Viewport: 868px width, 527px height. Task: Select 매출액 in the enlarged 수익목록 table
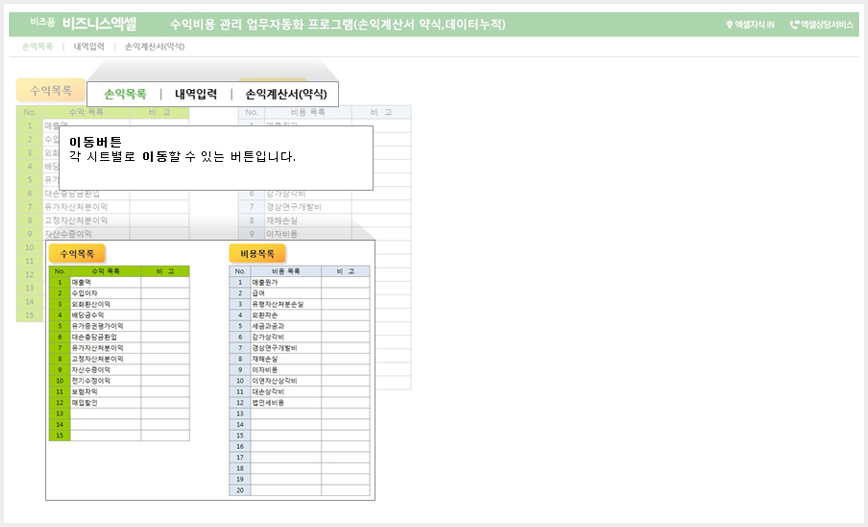pos(105,282)
